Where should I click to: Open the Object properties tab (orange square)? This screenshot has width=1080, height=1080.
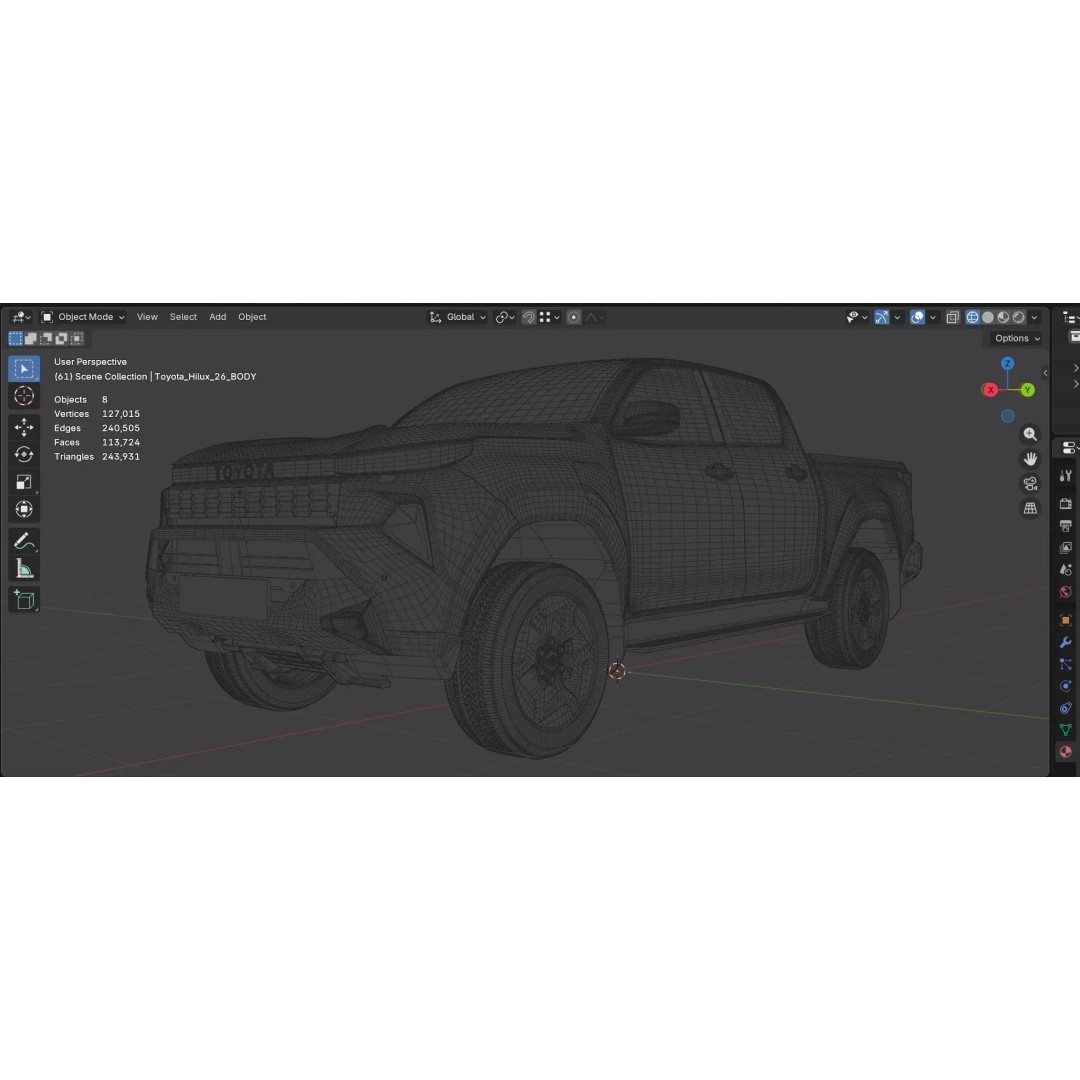tap(1066, 621)
